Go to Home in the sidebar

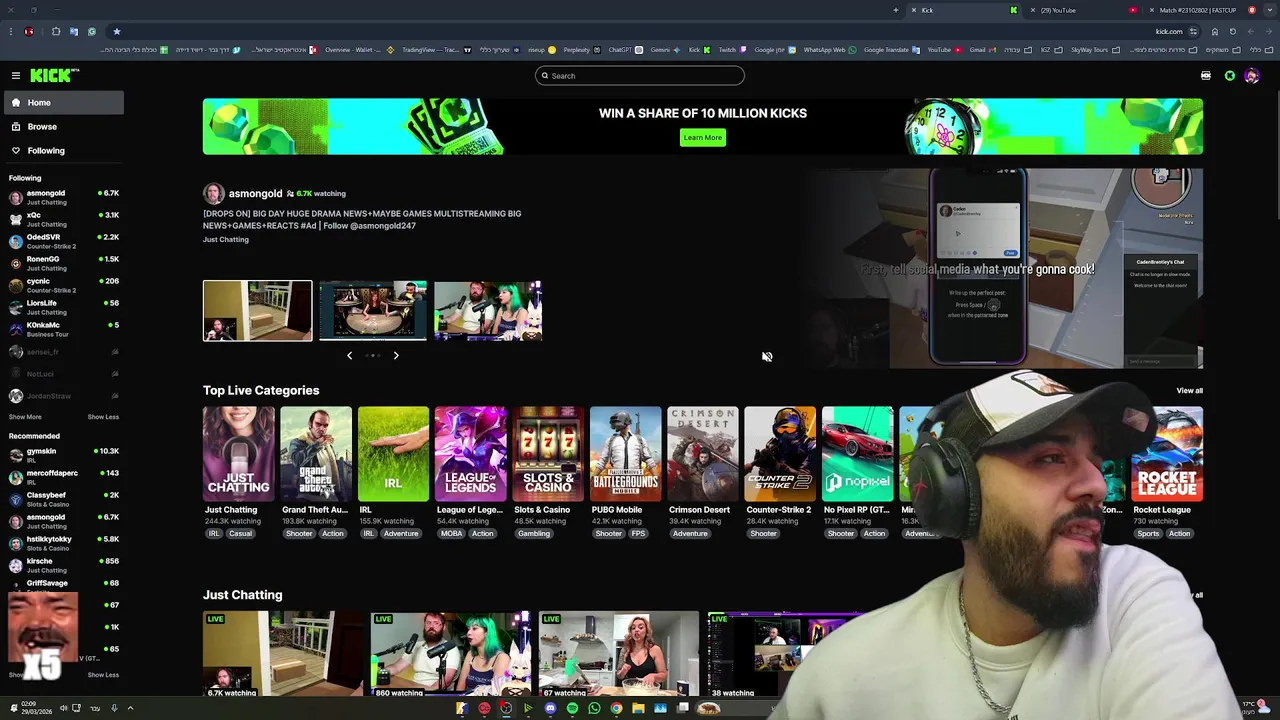click(63, 103)
